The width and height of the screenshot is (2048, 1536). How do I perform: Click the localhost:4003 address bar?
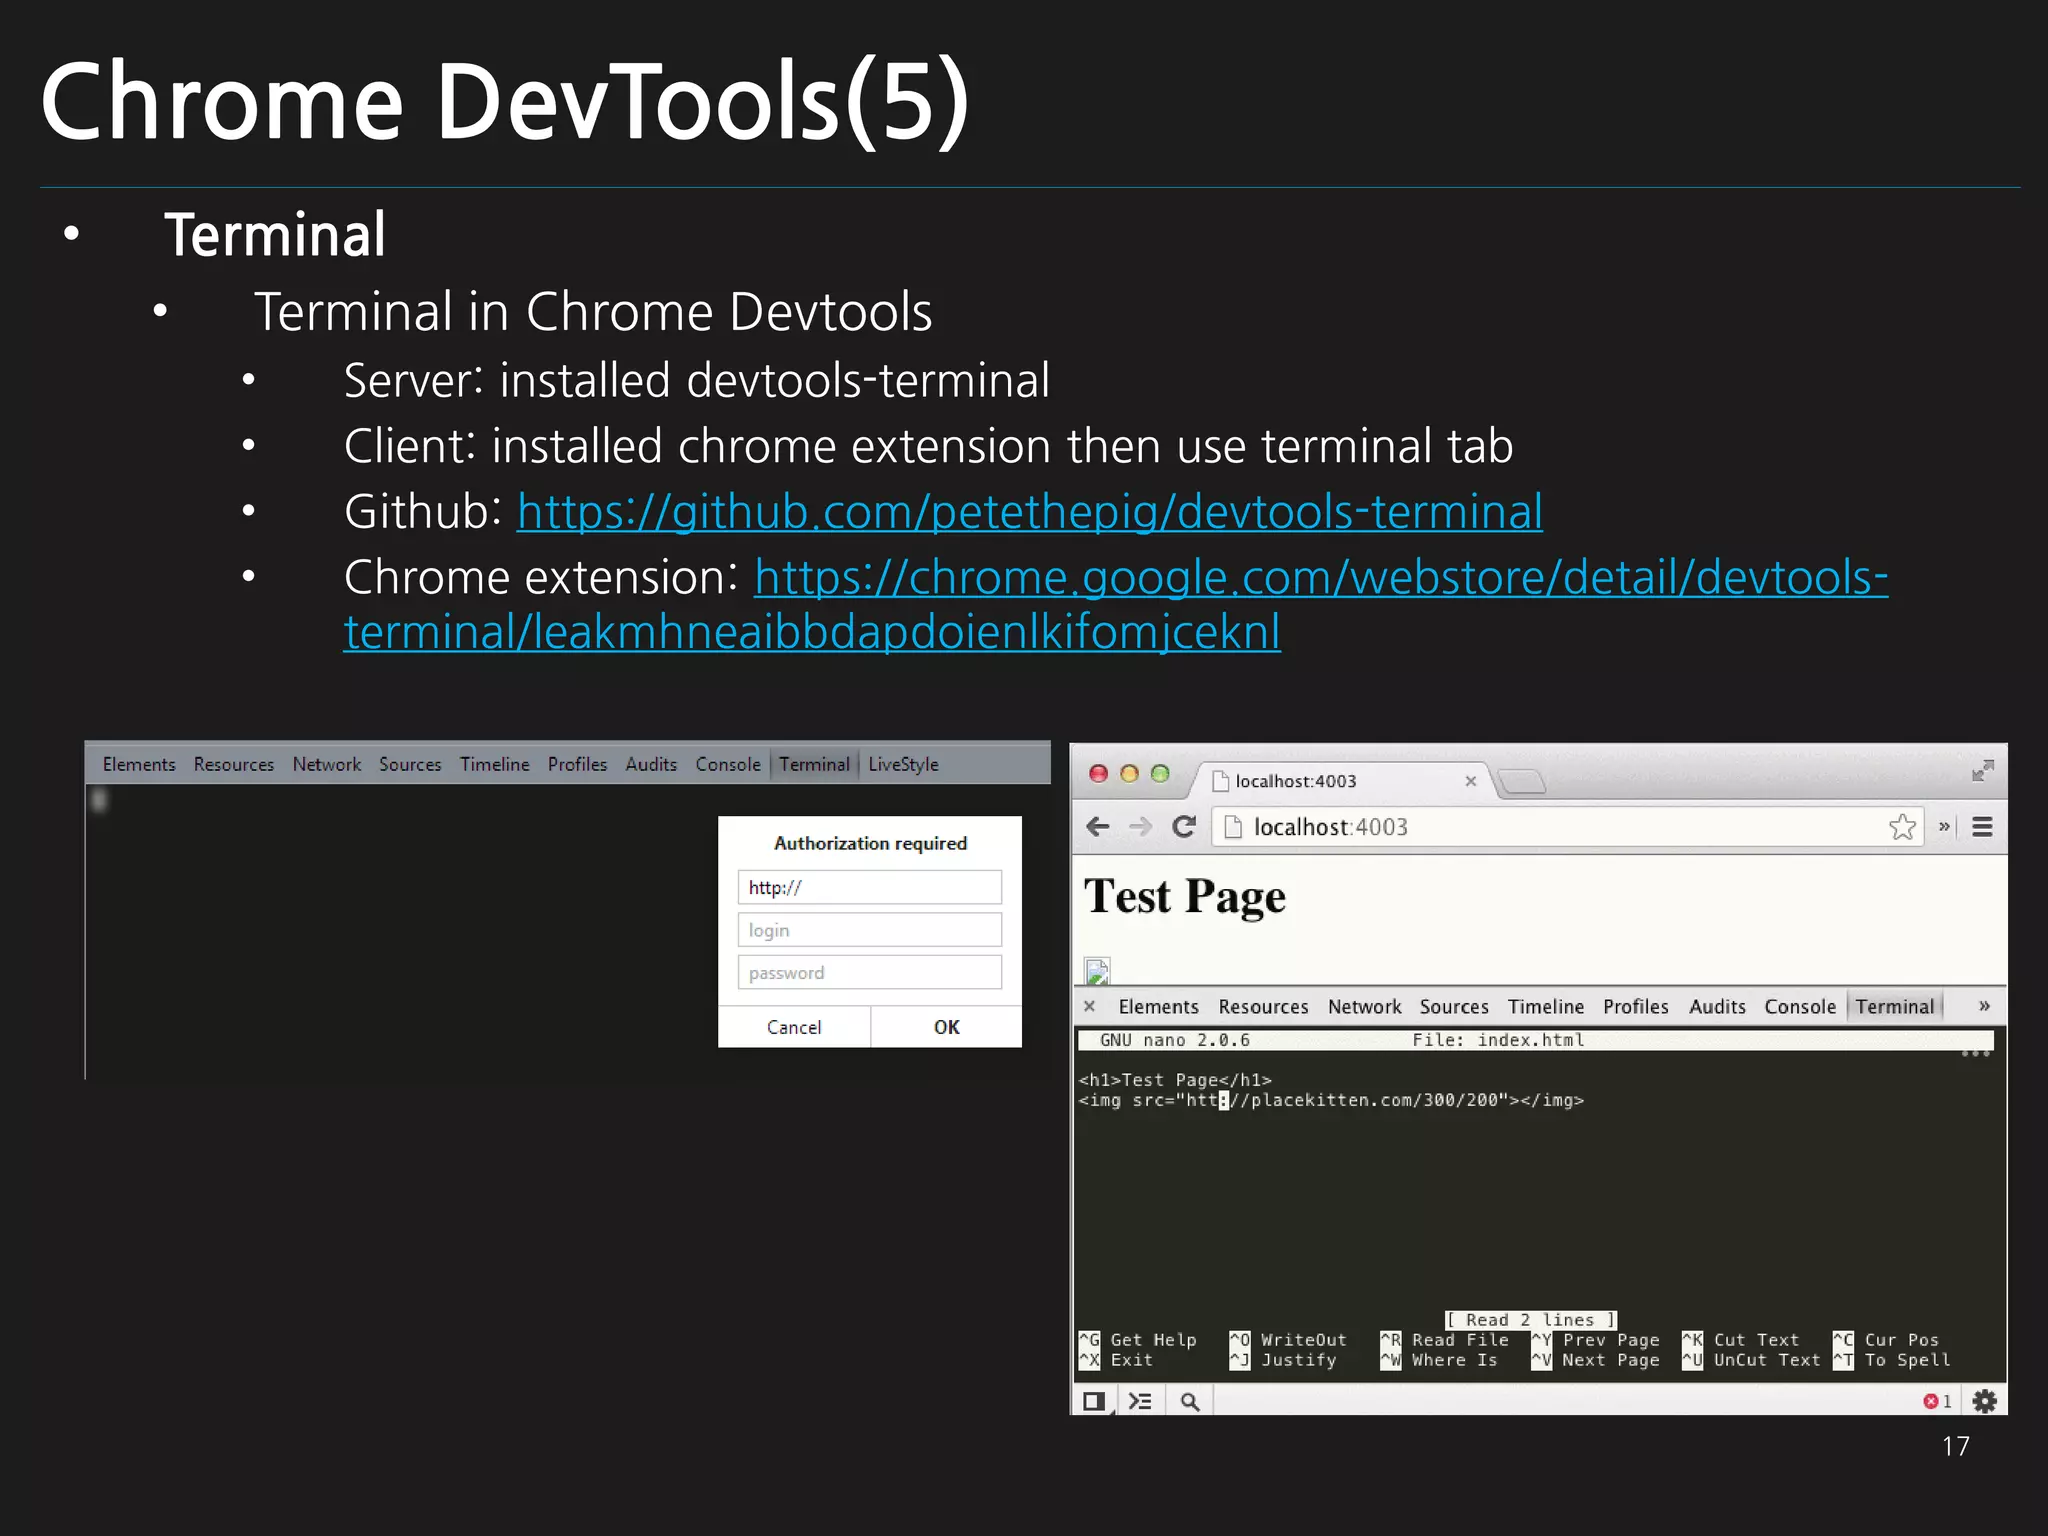(1567, 827)
